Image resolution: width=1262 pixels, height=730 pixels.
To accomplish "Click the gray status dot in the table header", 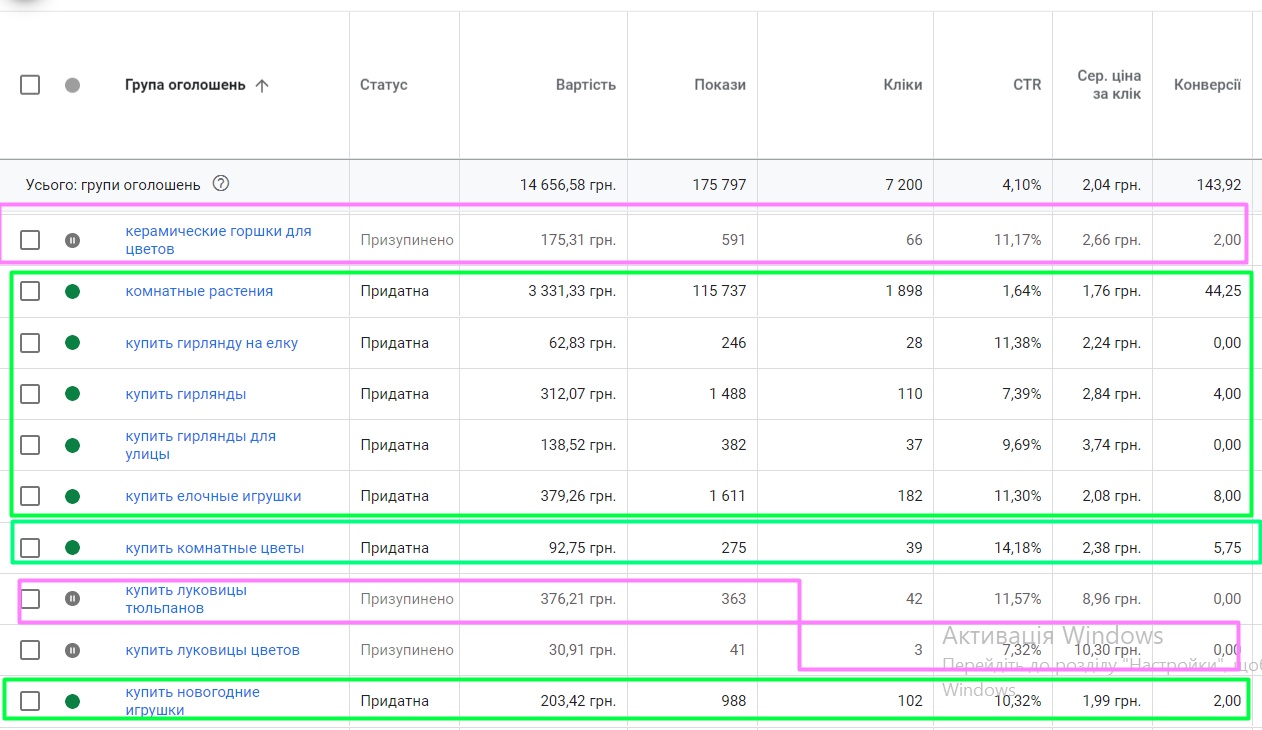I will pos(72,85).
